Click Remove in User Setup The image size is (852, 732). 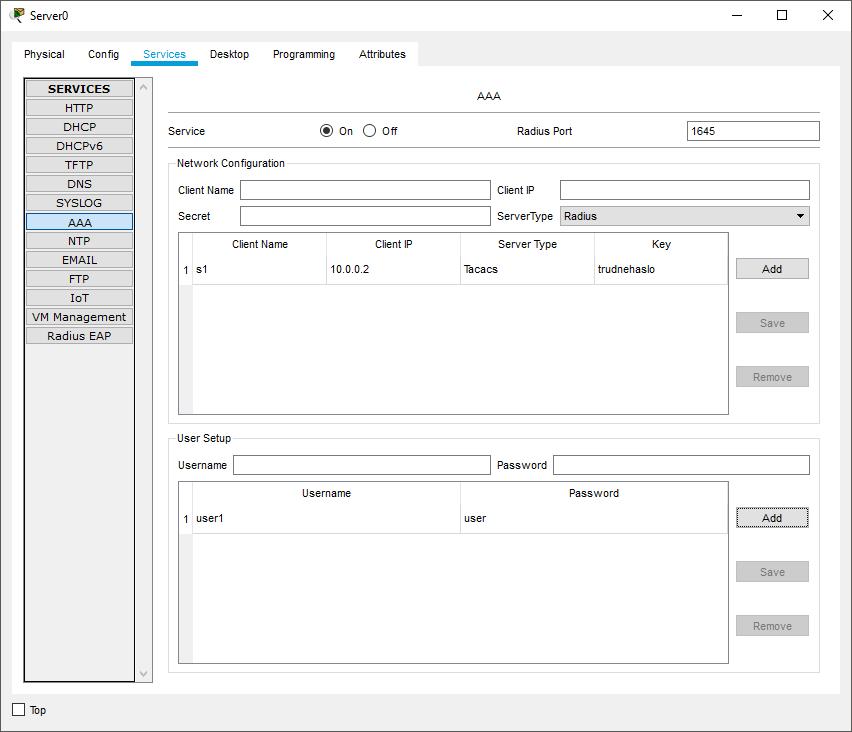[772, 625]
